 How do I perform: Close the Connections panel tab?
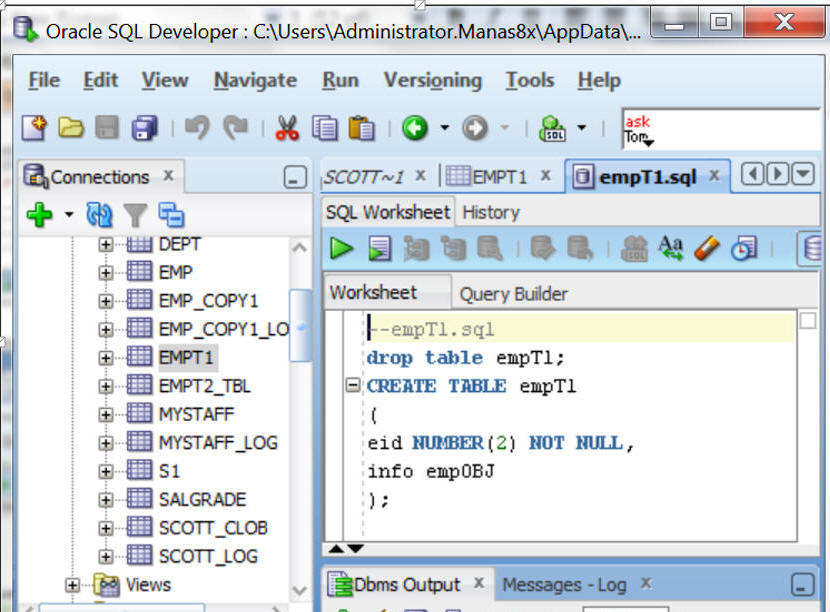click(x=168, y=175)
